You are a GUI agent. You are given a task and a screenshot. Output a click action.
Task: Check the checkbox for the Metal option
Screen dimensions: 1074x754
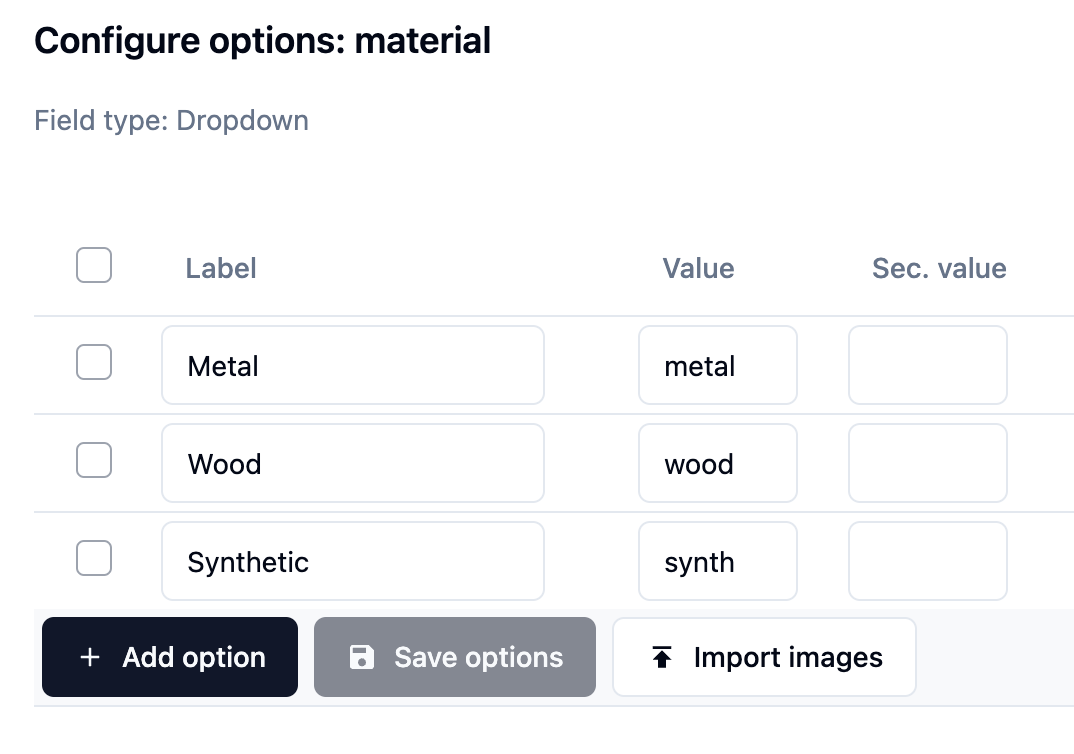tap(93, 363)
